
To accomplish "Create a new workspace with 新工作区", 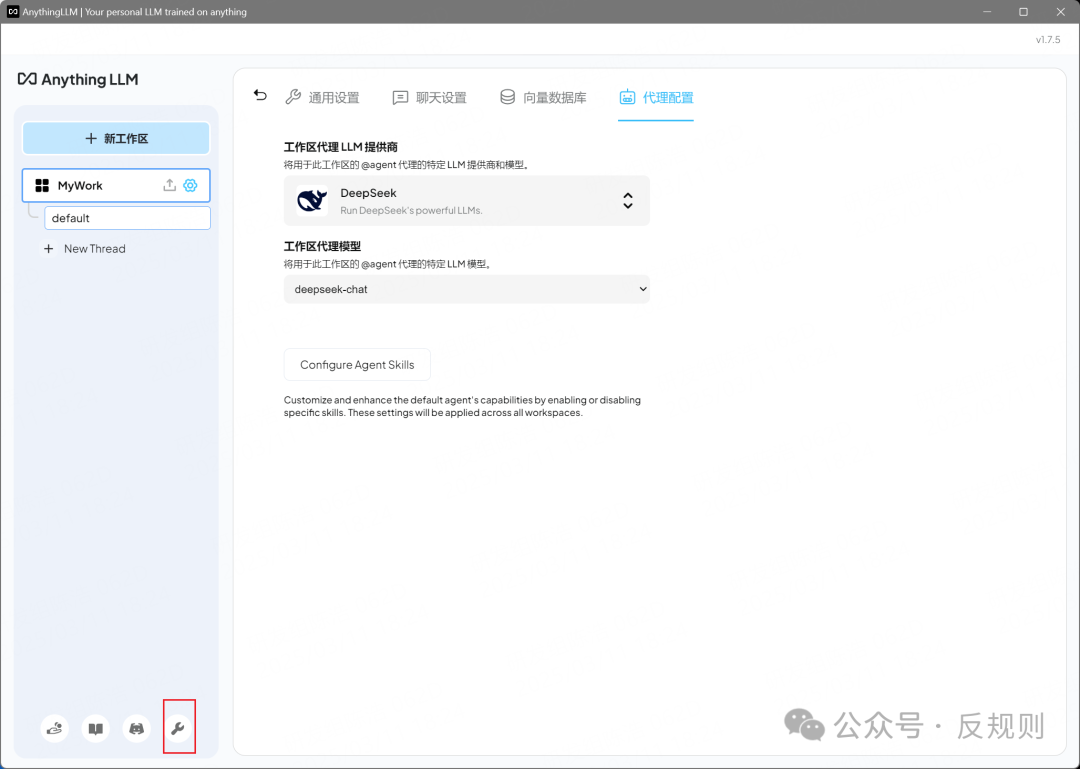I will pyautogui.click(x=116, y=139).
